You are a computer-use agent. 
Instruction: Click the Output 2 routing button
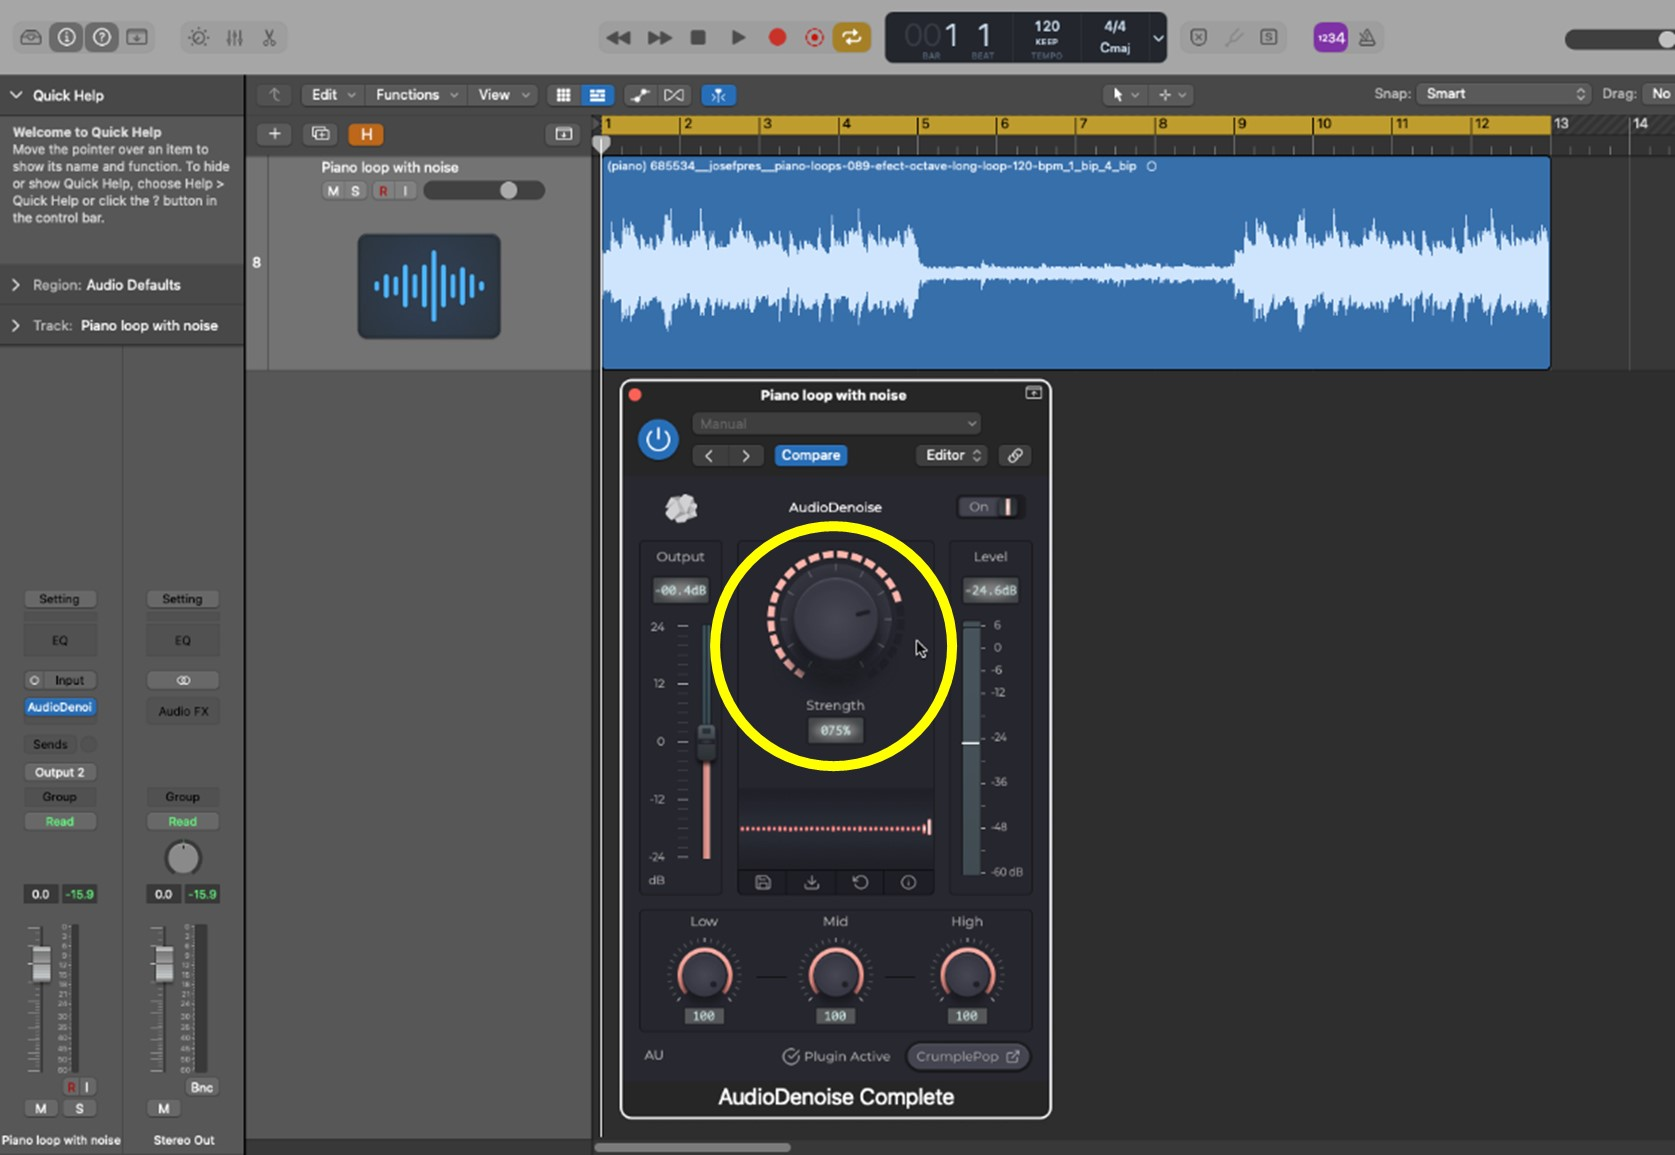pos(60,772)
